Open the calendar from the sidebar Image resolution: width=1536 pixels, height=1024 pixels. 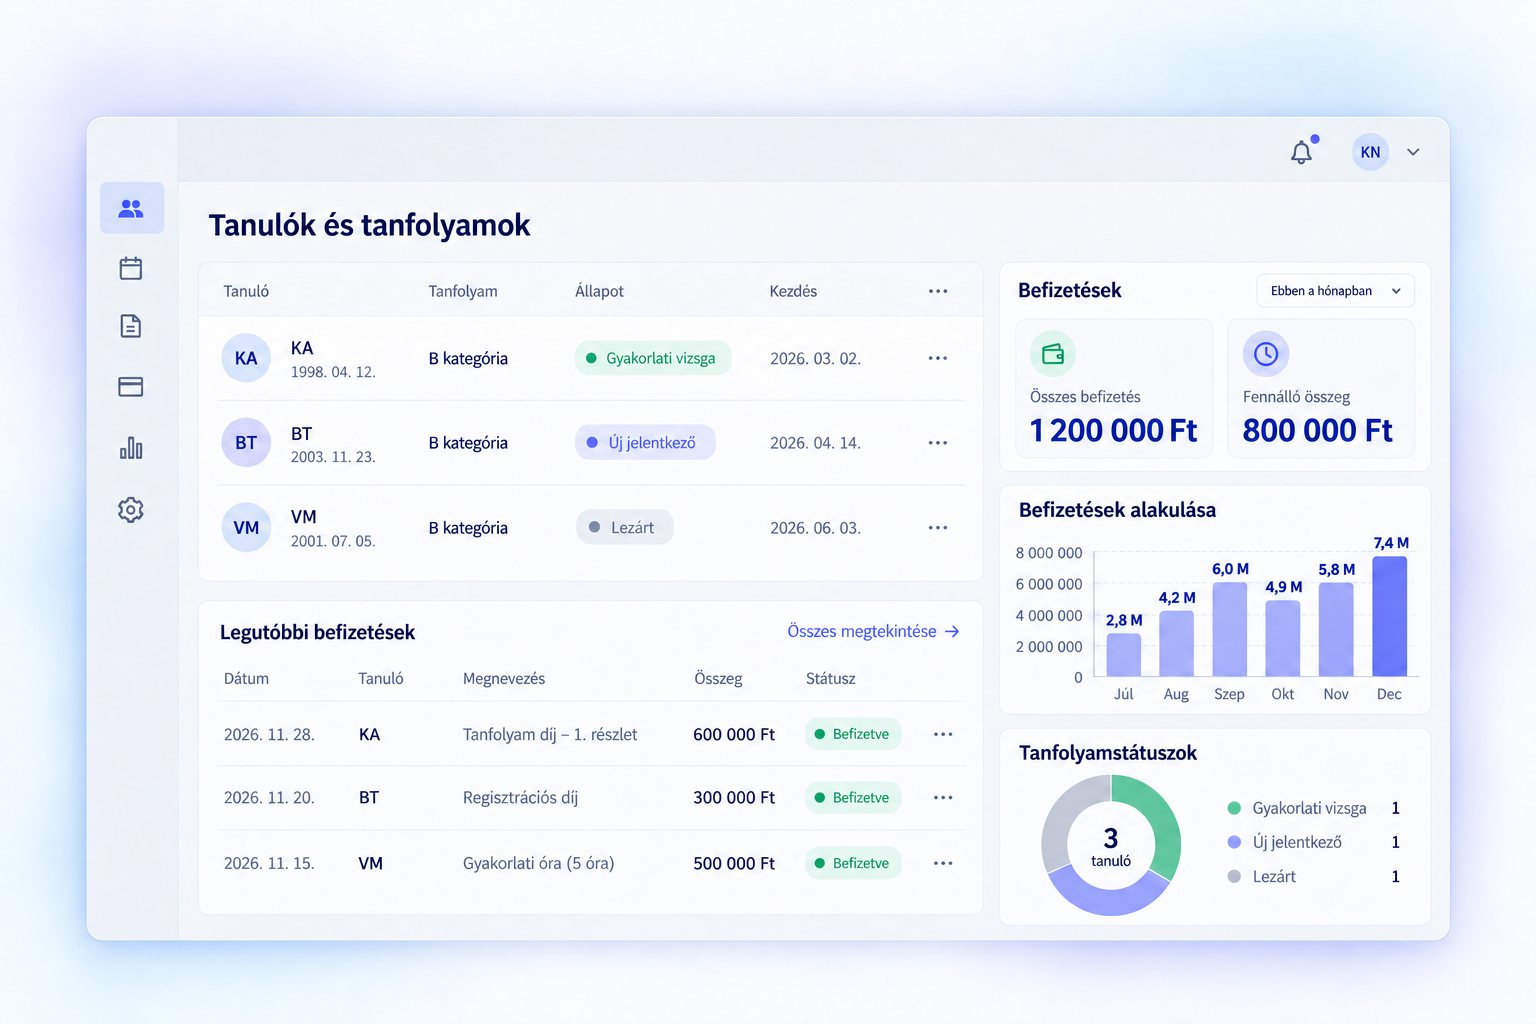click(x=131, y=268)
